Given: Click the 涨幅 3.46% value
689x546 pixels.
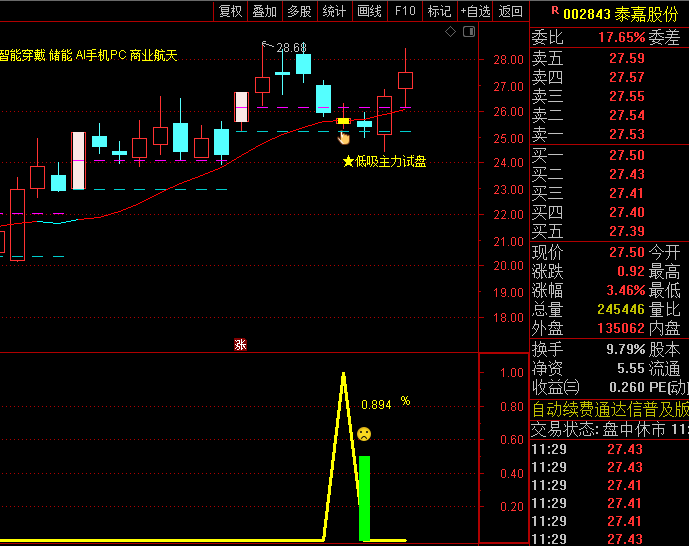Looking at the screenshot, I should [626, 290].
